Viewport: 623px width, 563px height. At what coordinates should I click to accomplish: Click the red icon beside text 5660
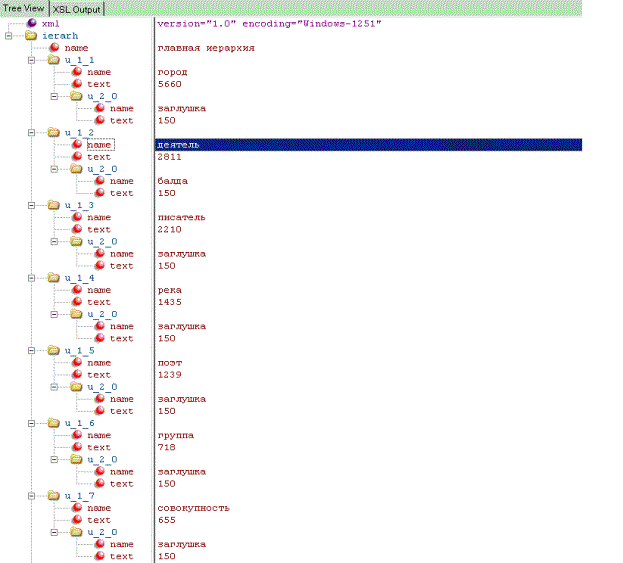click(76, 84)
